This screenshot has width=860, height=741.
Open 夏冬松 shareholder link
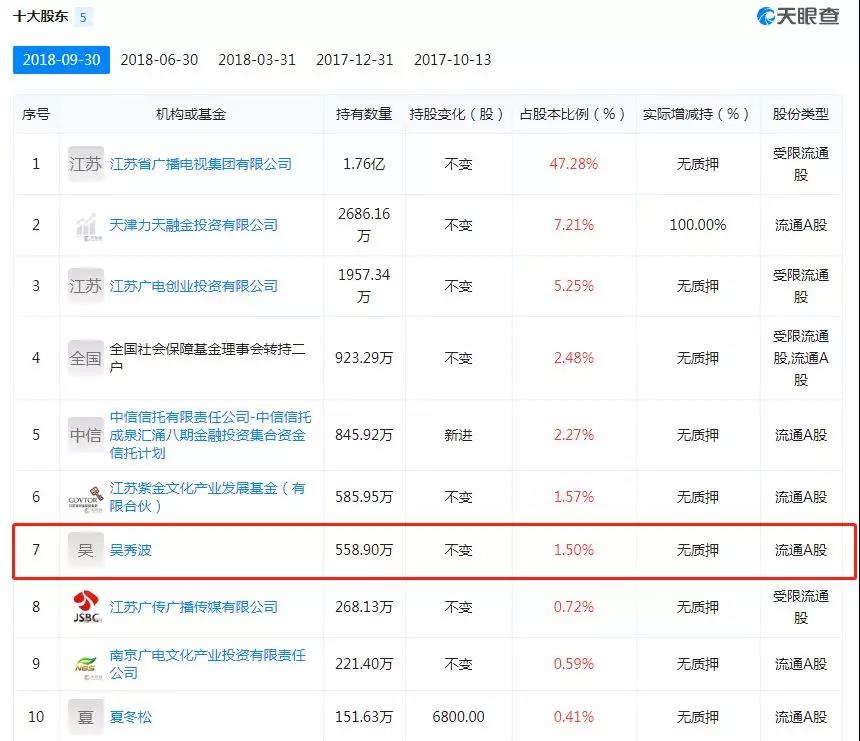[131, 716]
